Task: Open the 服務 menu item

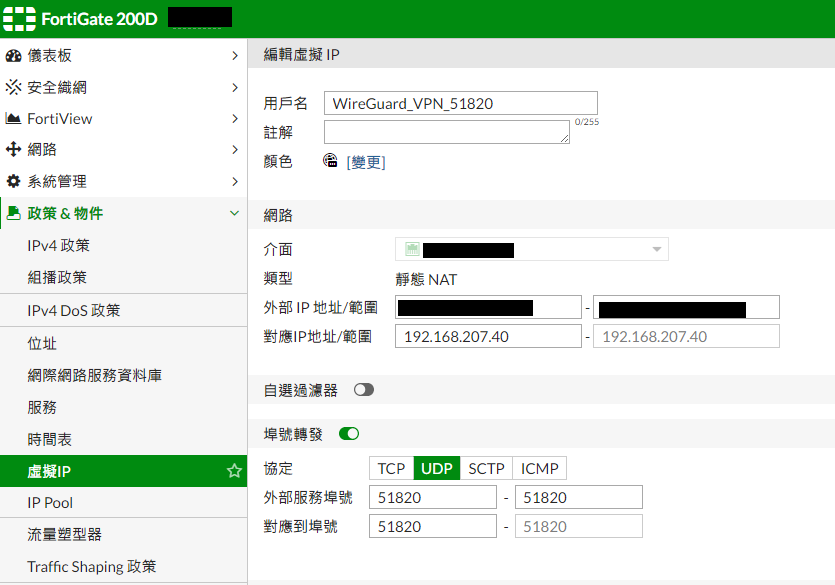Action: (124, 407)
